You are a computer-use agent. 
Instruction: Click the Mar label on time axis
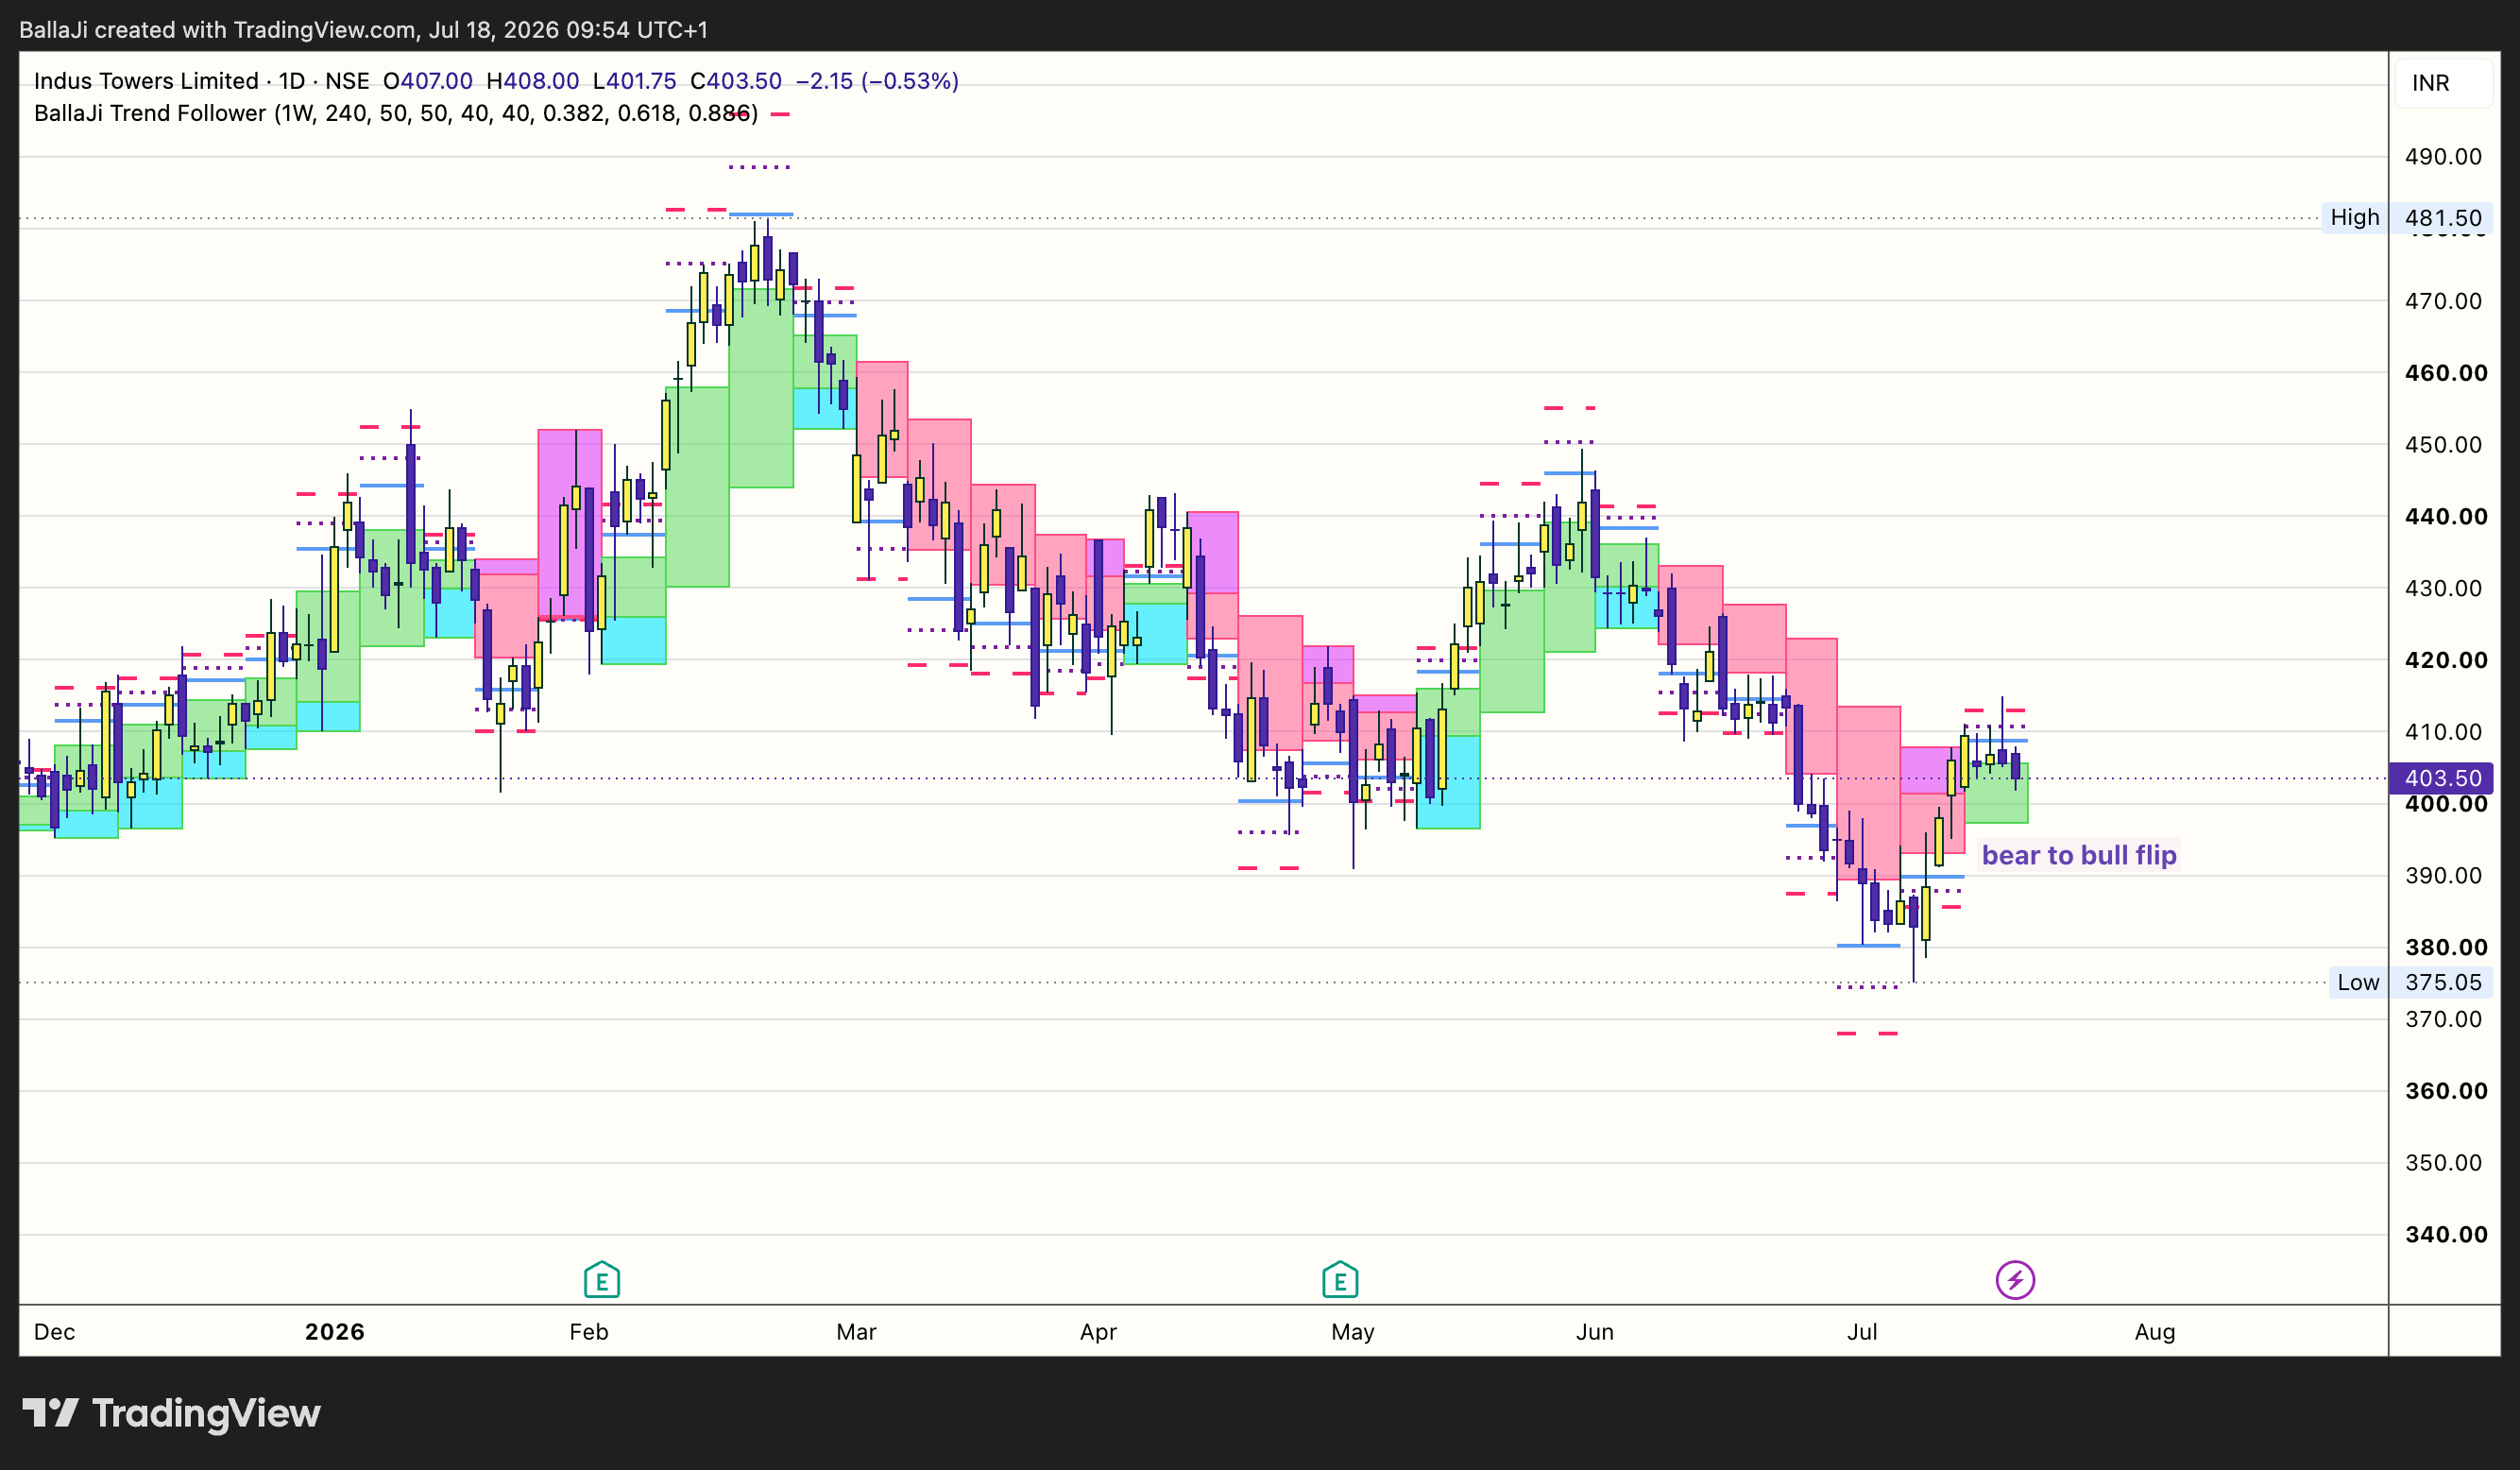click(x=856, y=1332)
